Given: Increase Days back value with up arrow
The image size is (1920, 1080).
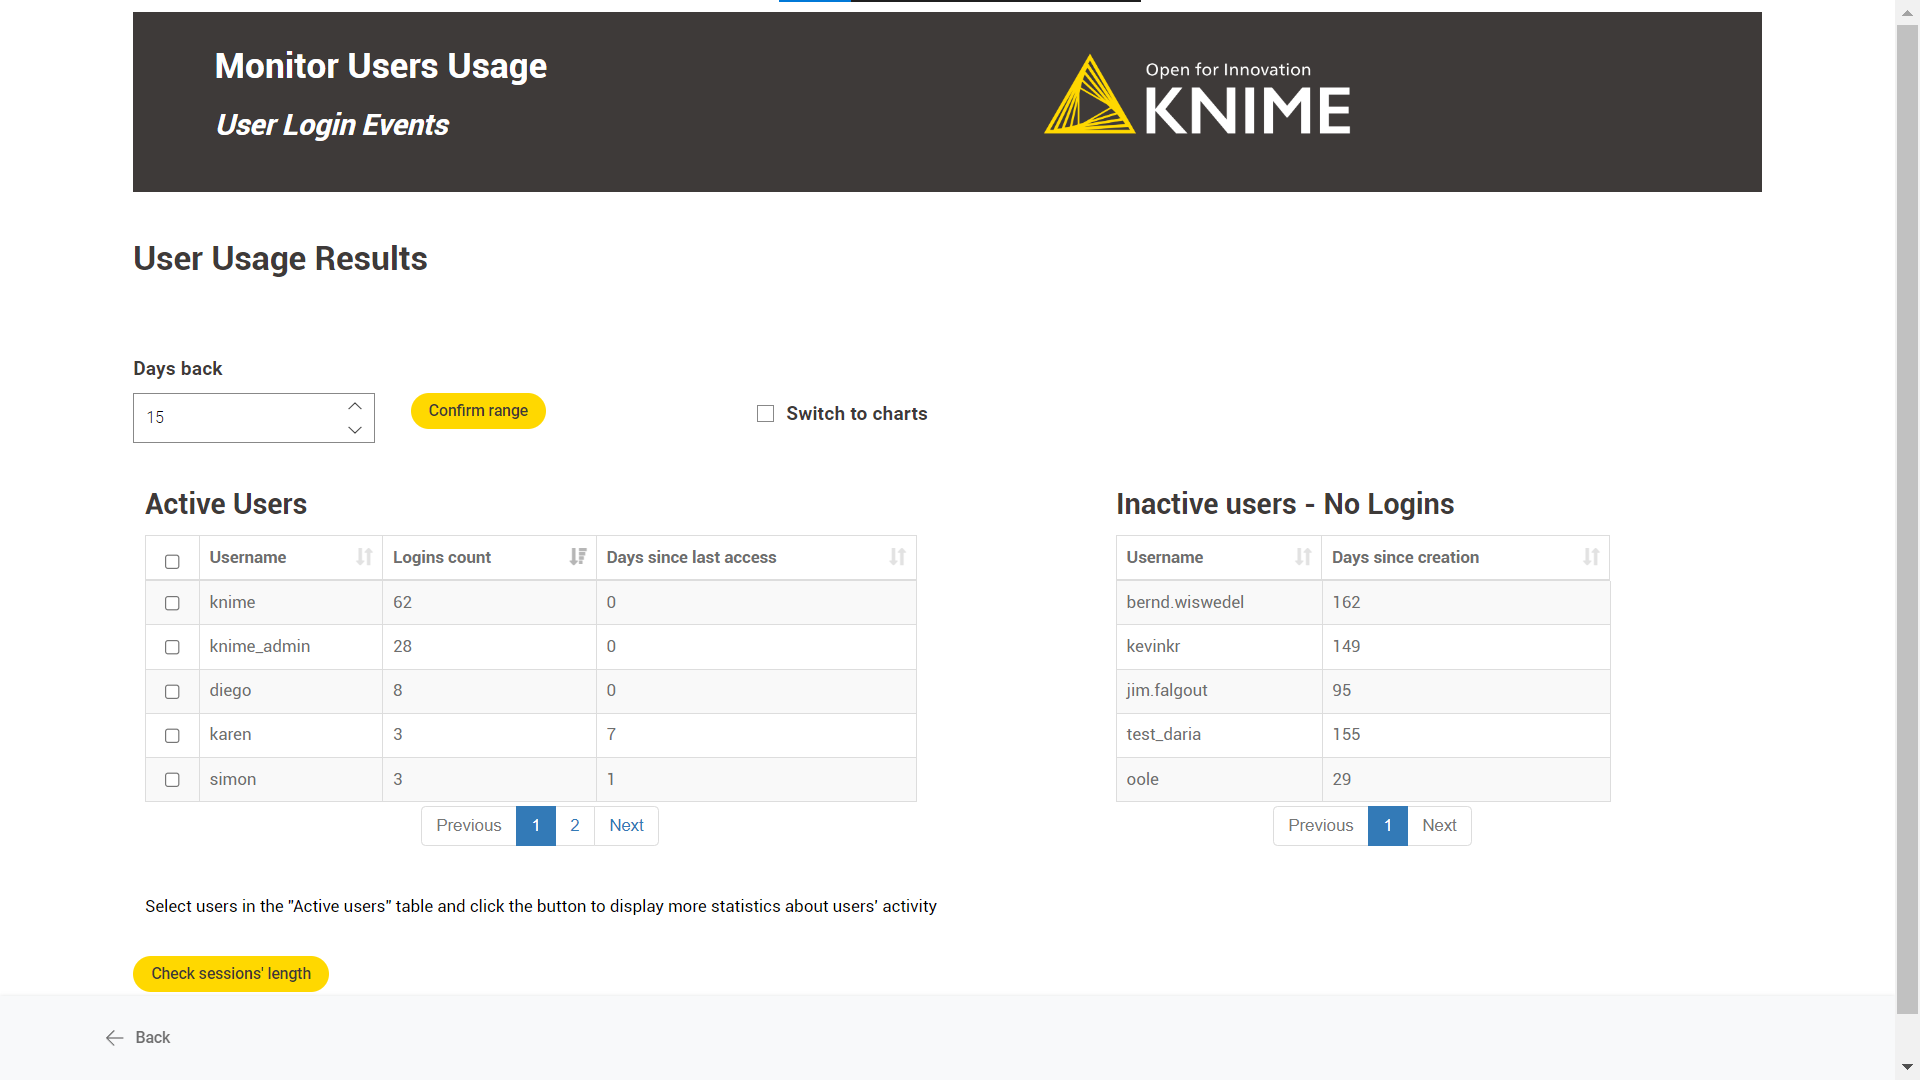Looking at the screenshot, I should (355, 406).
